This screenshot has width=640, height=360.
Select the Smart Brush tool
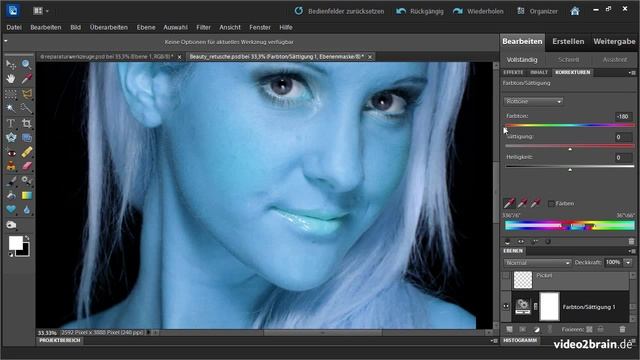27,180
